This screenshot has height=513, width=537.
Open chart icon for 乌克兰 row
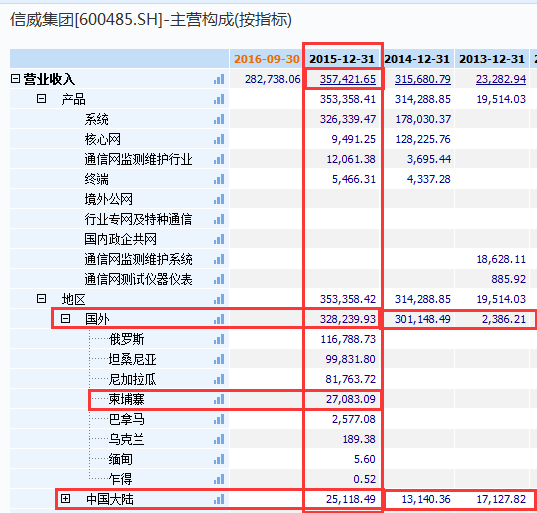click(x=219, y=439)
